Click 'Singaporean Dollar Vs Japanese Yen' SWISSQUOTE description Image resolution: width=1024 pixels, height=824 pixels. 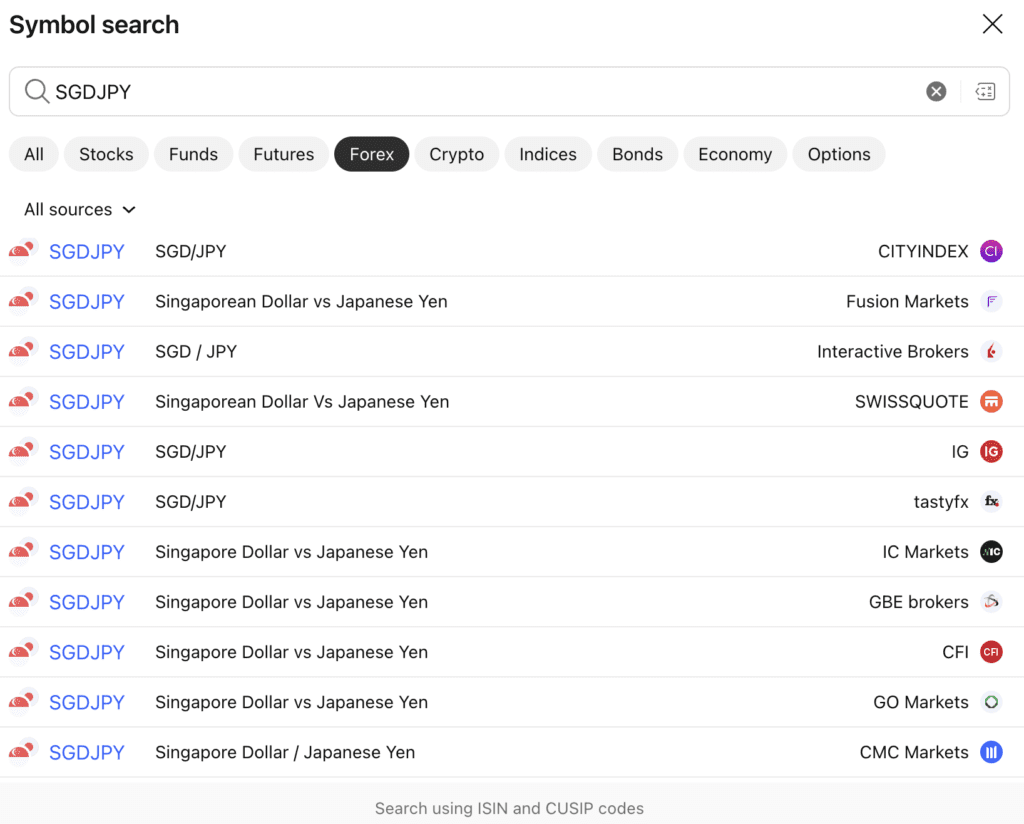tap(302, 402)
